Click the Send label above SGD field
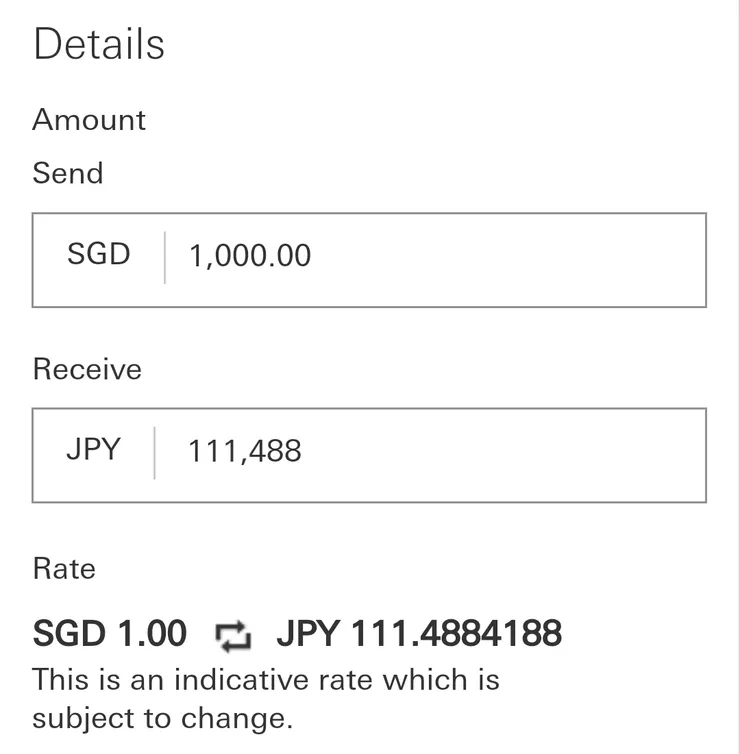740x754 pixels. 68,173
